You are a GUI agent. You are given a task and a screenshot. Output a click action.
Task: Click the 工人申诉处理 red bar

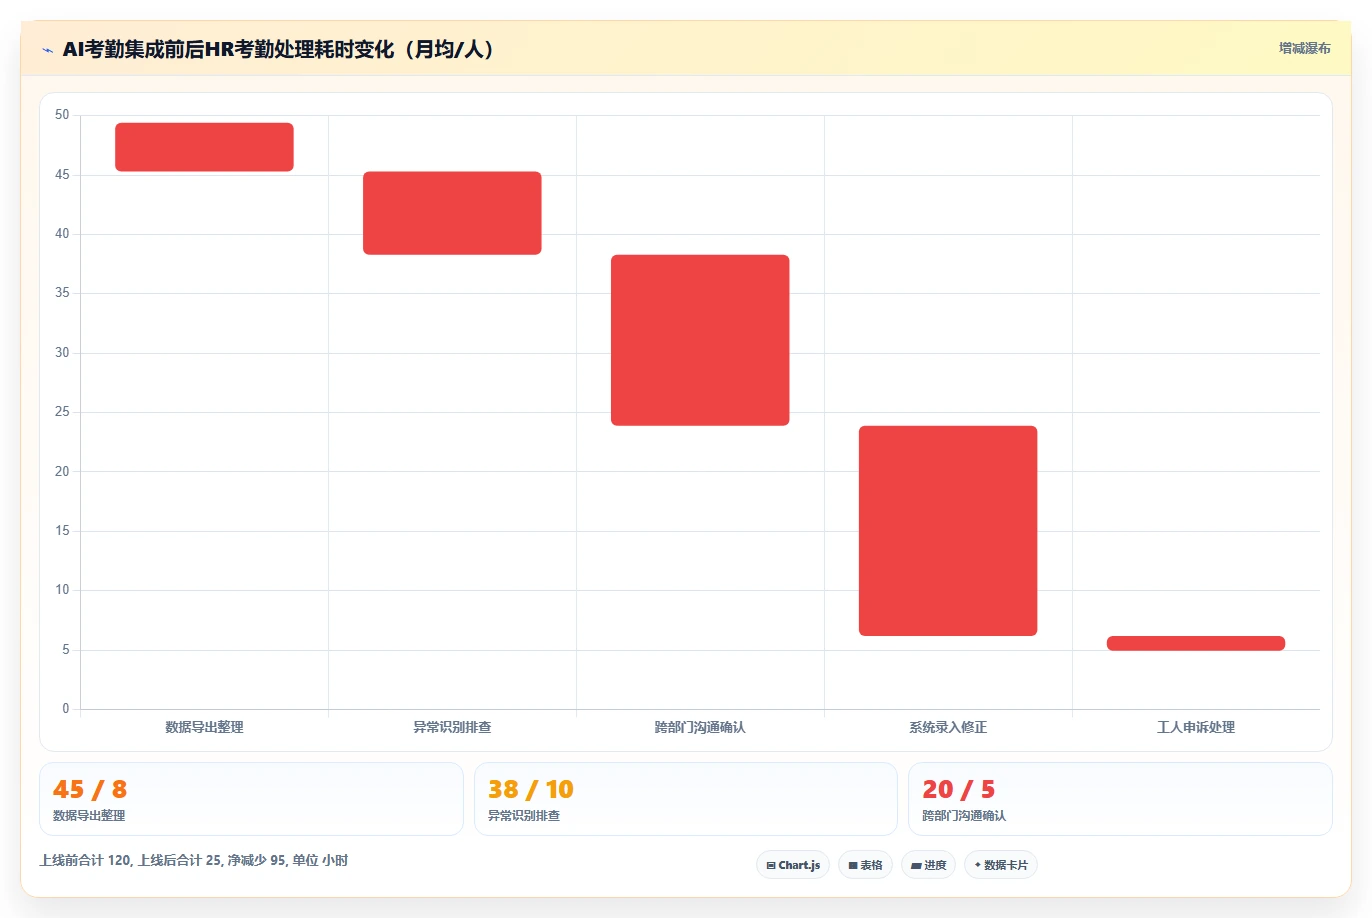click(1196, 643)
